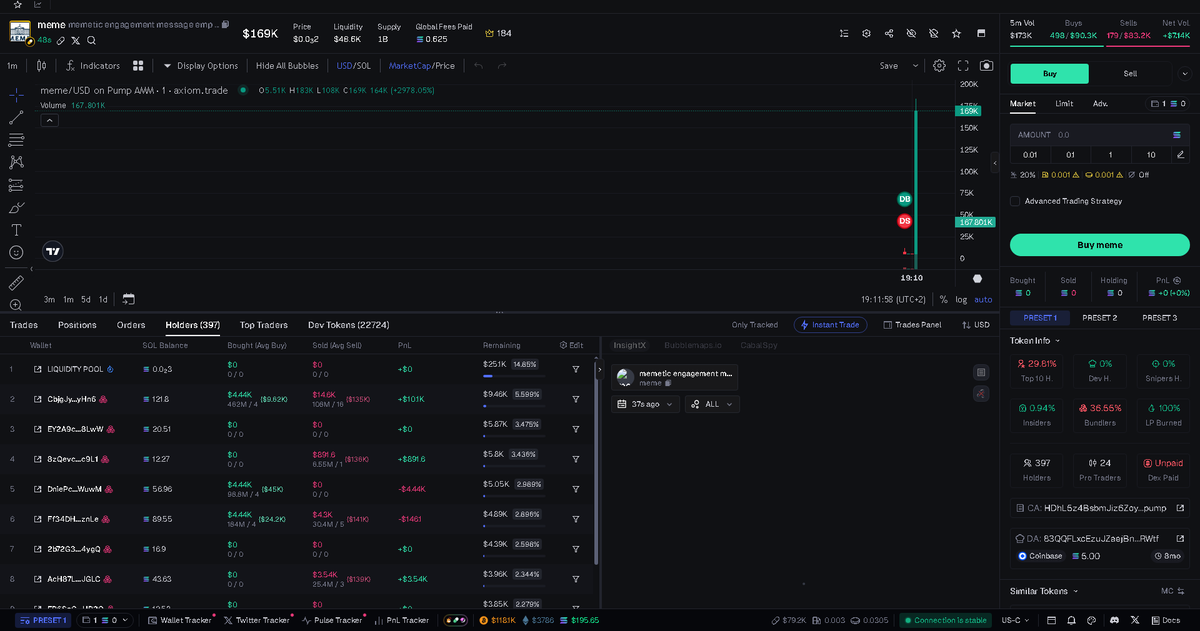Screen dimensions: 1200x631
Task: Favorite the token with the star icon
Action: [x=956, y=33]
